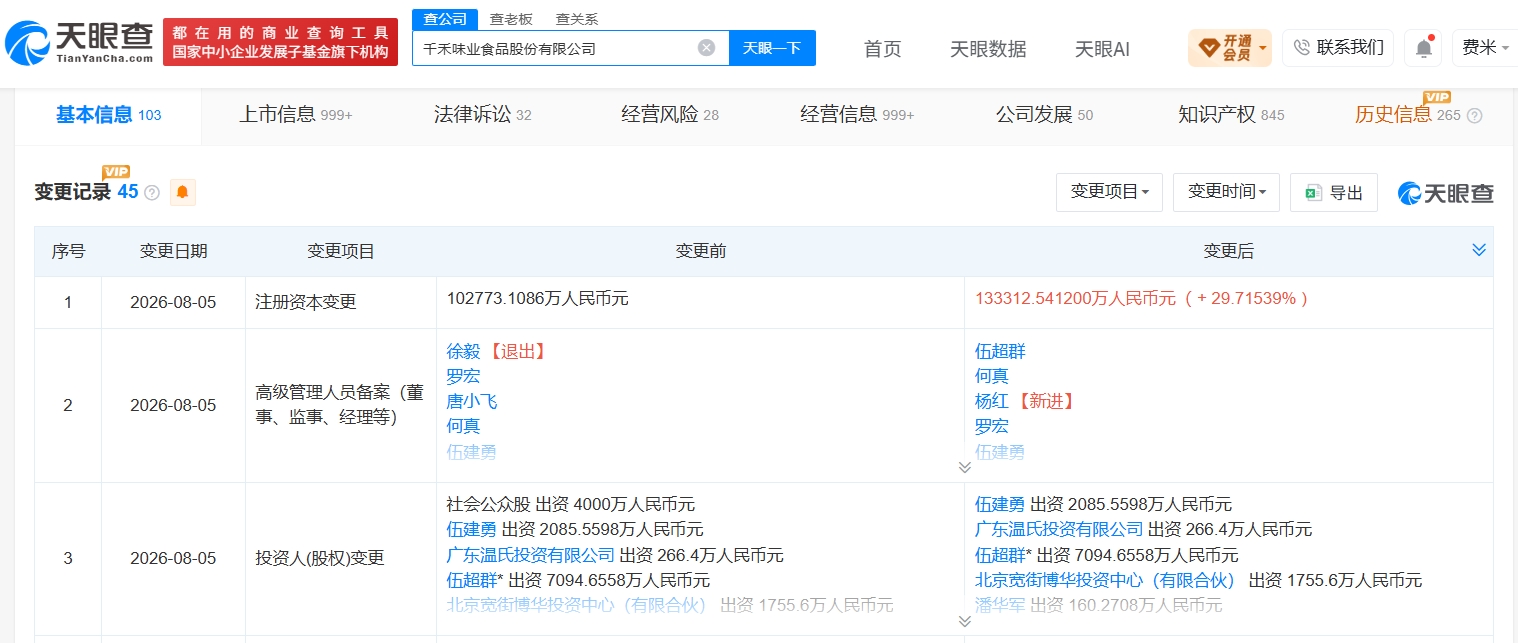Click the 开通会员 VIP diamond button

[1229, 47]
